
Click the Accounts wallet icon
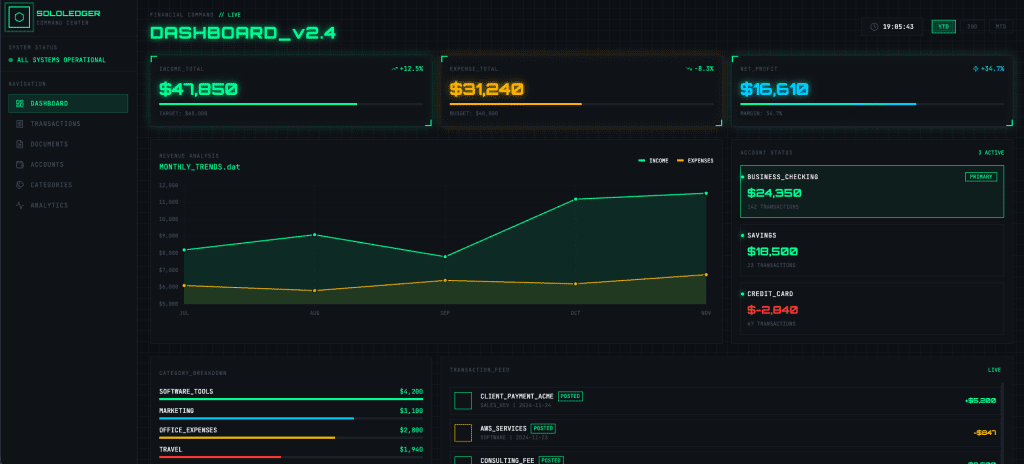[20, 164]
